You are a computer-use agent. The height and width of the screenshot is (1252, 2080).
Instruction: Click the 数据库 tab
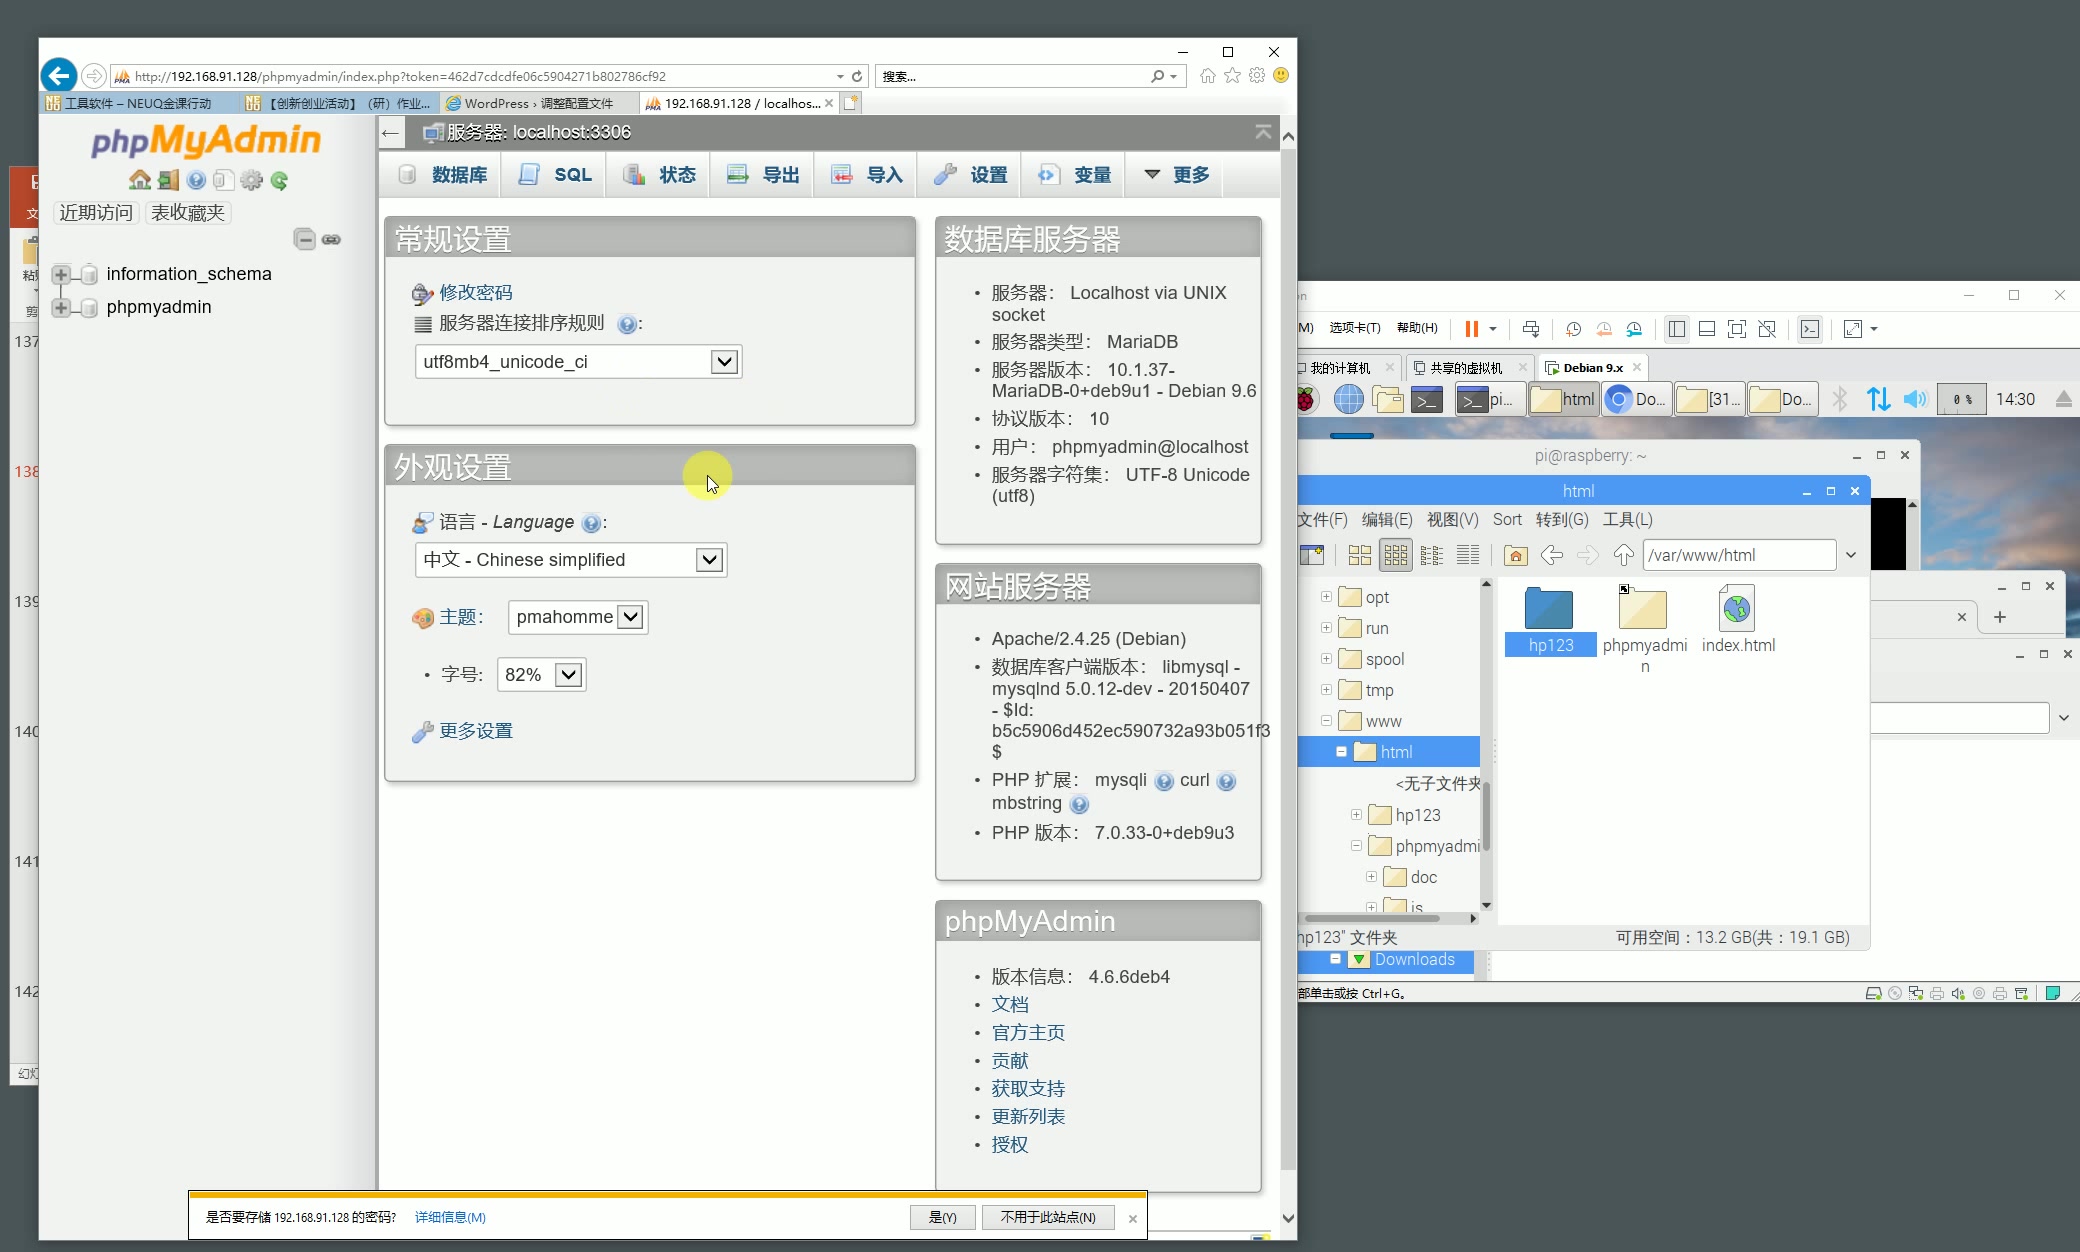(x=458, y=174)
